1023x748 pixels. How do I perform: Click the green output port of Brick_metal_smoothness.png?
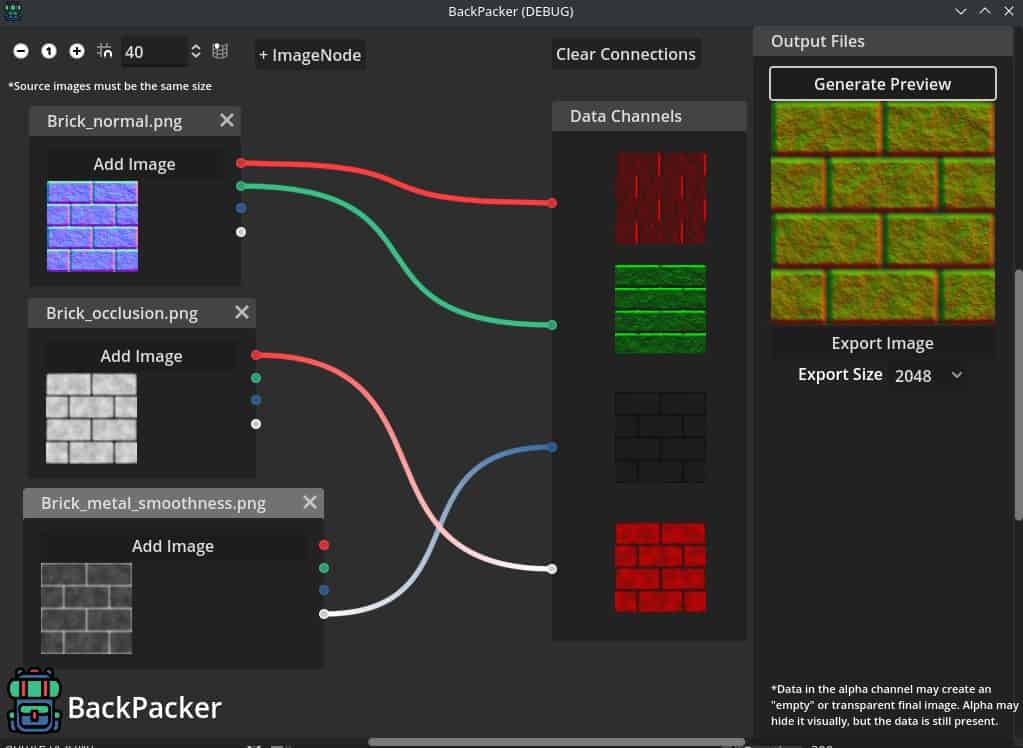click(324, 568)
